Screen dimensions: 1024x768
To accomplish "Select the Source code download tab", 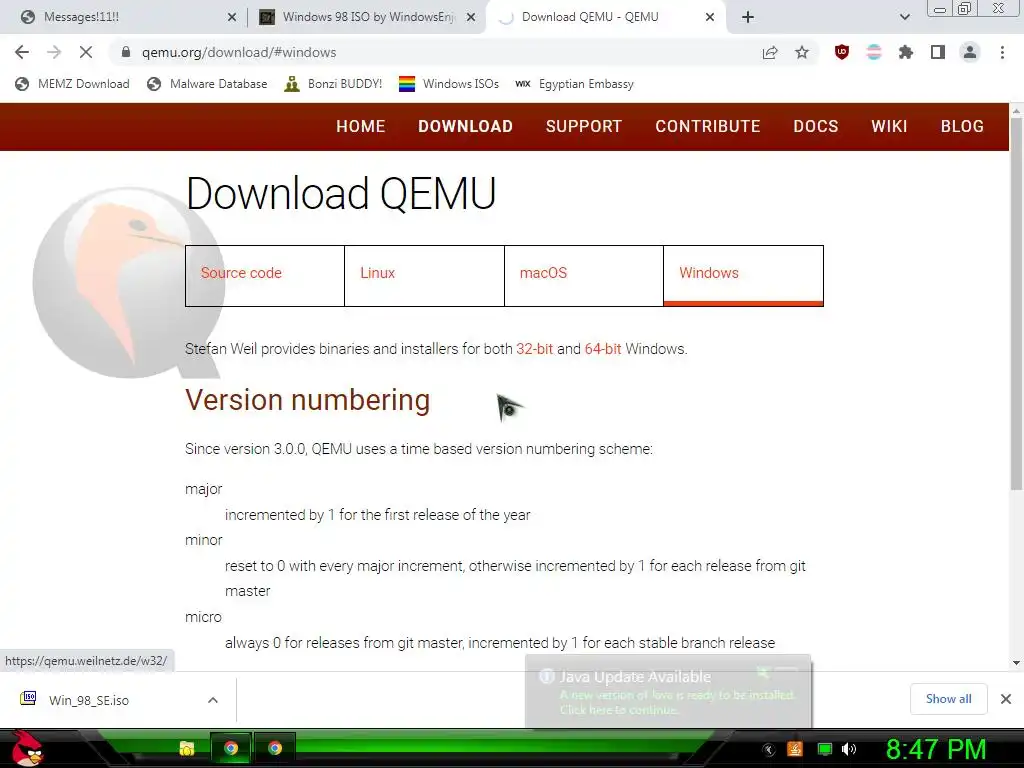I will 264,276.
